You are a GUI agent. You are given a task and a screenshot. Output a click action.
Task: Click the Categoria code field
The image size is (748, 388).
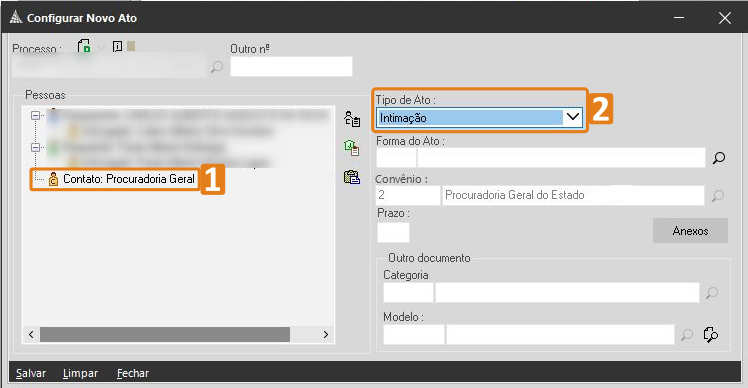click(408, 293)
